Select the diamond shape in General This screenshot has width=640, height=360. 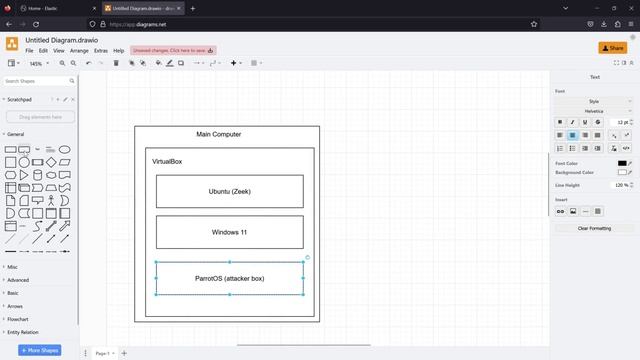[51, 162]
